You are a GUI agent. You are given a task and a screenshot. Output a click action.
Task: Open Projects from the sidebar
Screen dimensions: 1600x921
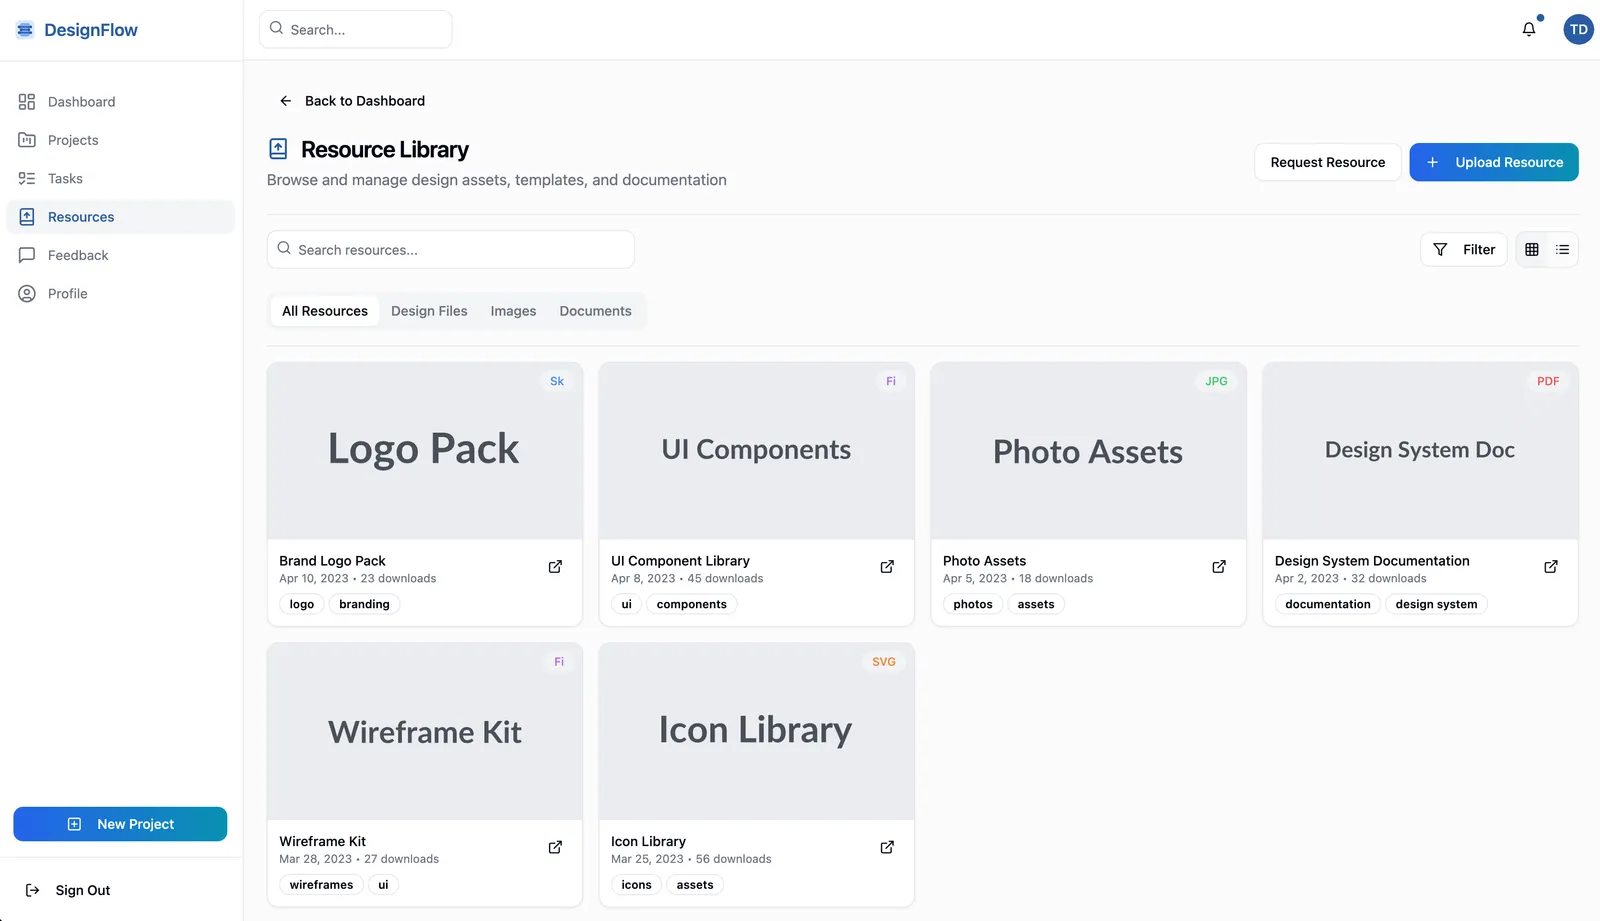(121, 140)
